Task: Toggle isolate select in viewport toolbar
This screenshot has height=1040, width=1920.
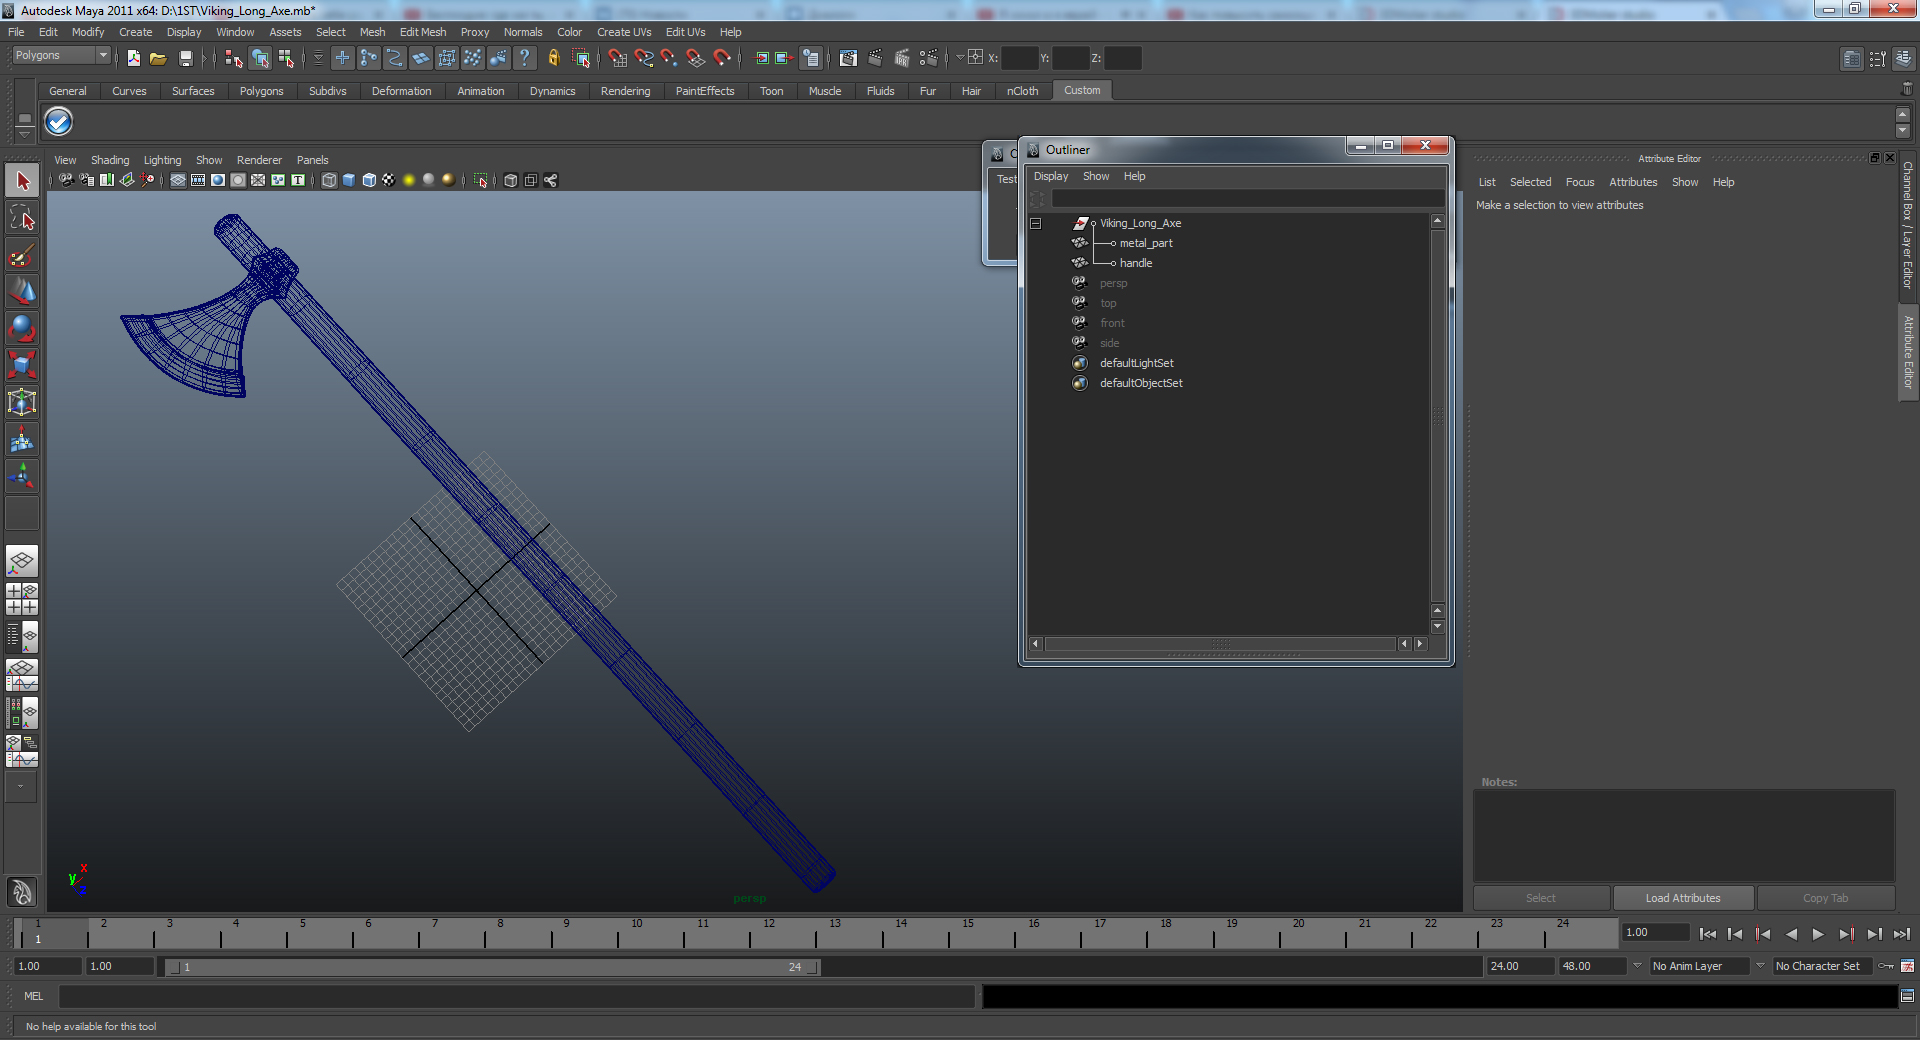Action: pyautogui.click(x=481, y=181)
